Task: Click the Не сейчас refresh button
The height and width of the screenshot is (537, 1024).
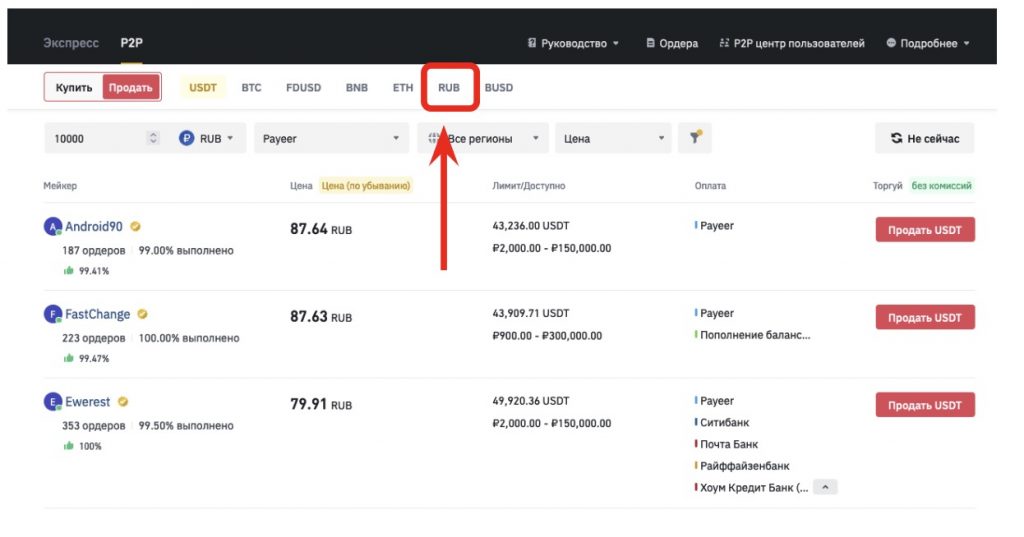Action: click(x=925, y=138)
